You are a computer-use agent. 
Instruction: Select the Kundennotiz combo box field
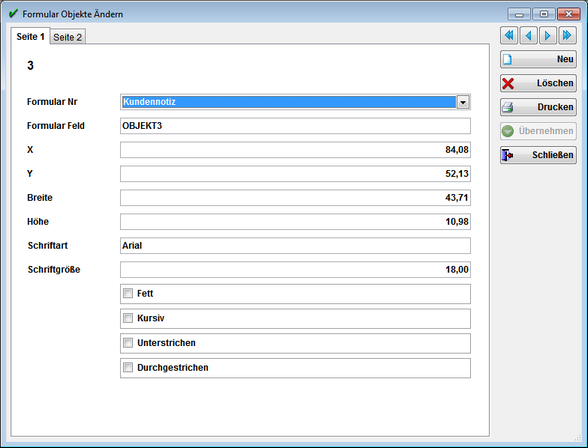(x=295, y=102)
